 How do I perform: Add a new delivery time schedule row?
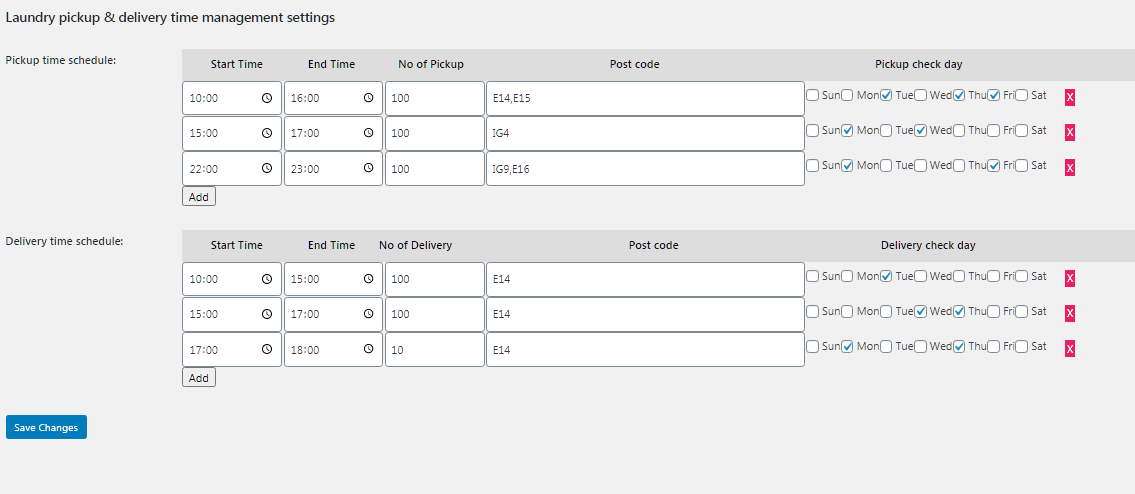point(199,378)
